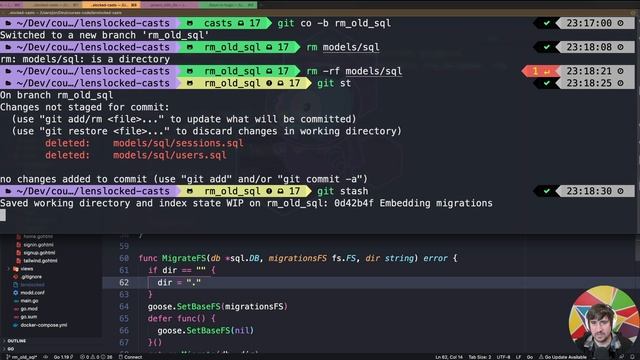Expand the views folder
The height and width of the screenshot is (360, 640).
point(27,269)
